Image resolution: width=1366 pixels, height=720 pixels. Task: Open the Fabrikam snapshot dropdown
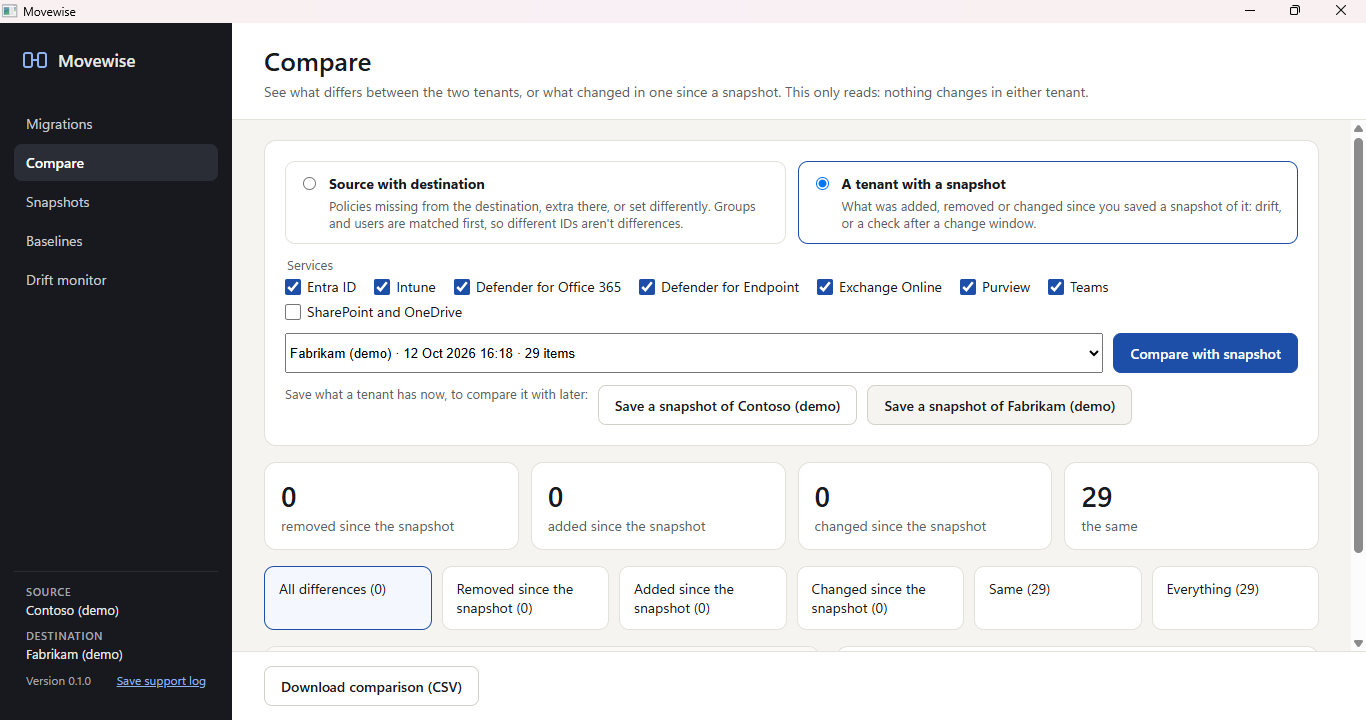click(x=694, y=353)
